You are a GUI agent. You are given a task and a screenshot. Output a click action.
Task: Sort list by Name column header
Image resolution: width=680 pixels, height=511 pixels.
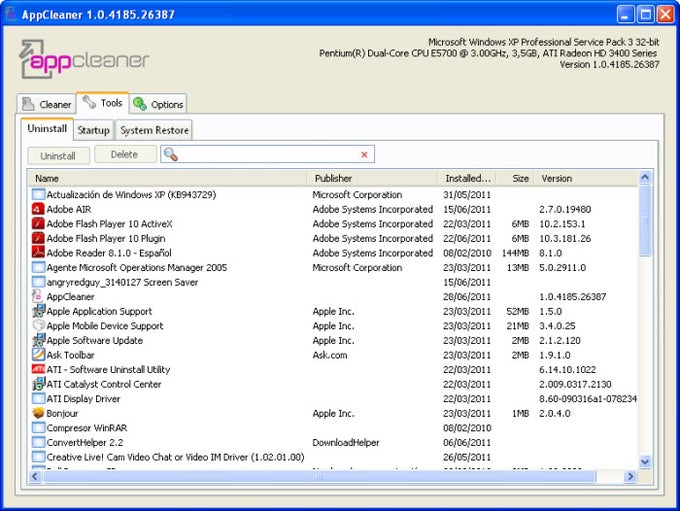(167, 178)
